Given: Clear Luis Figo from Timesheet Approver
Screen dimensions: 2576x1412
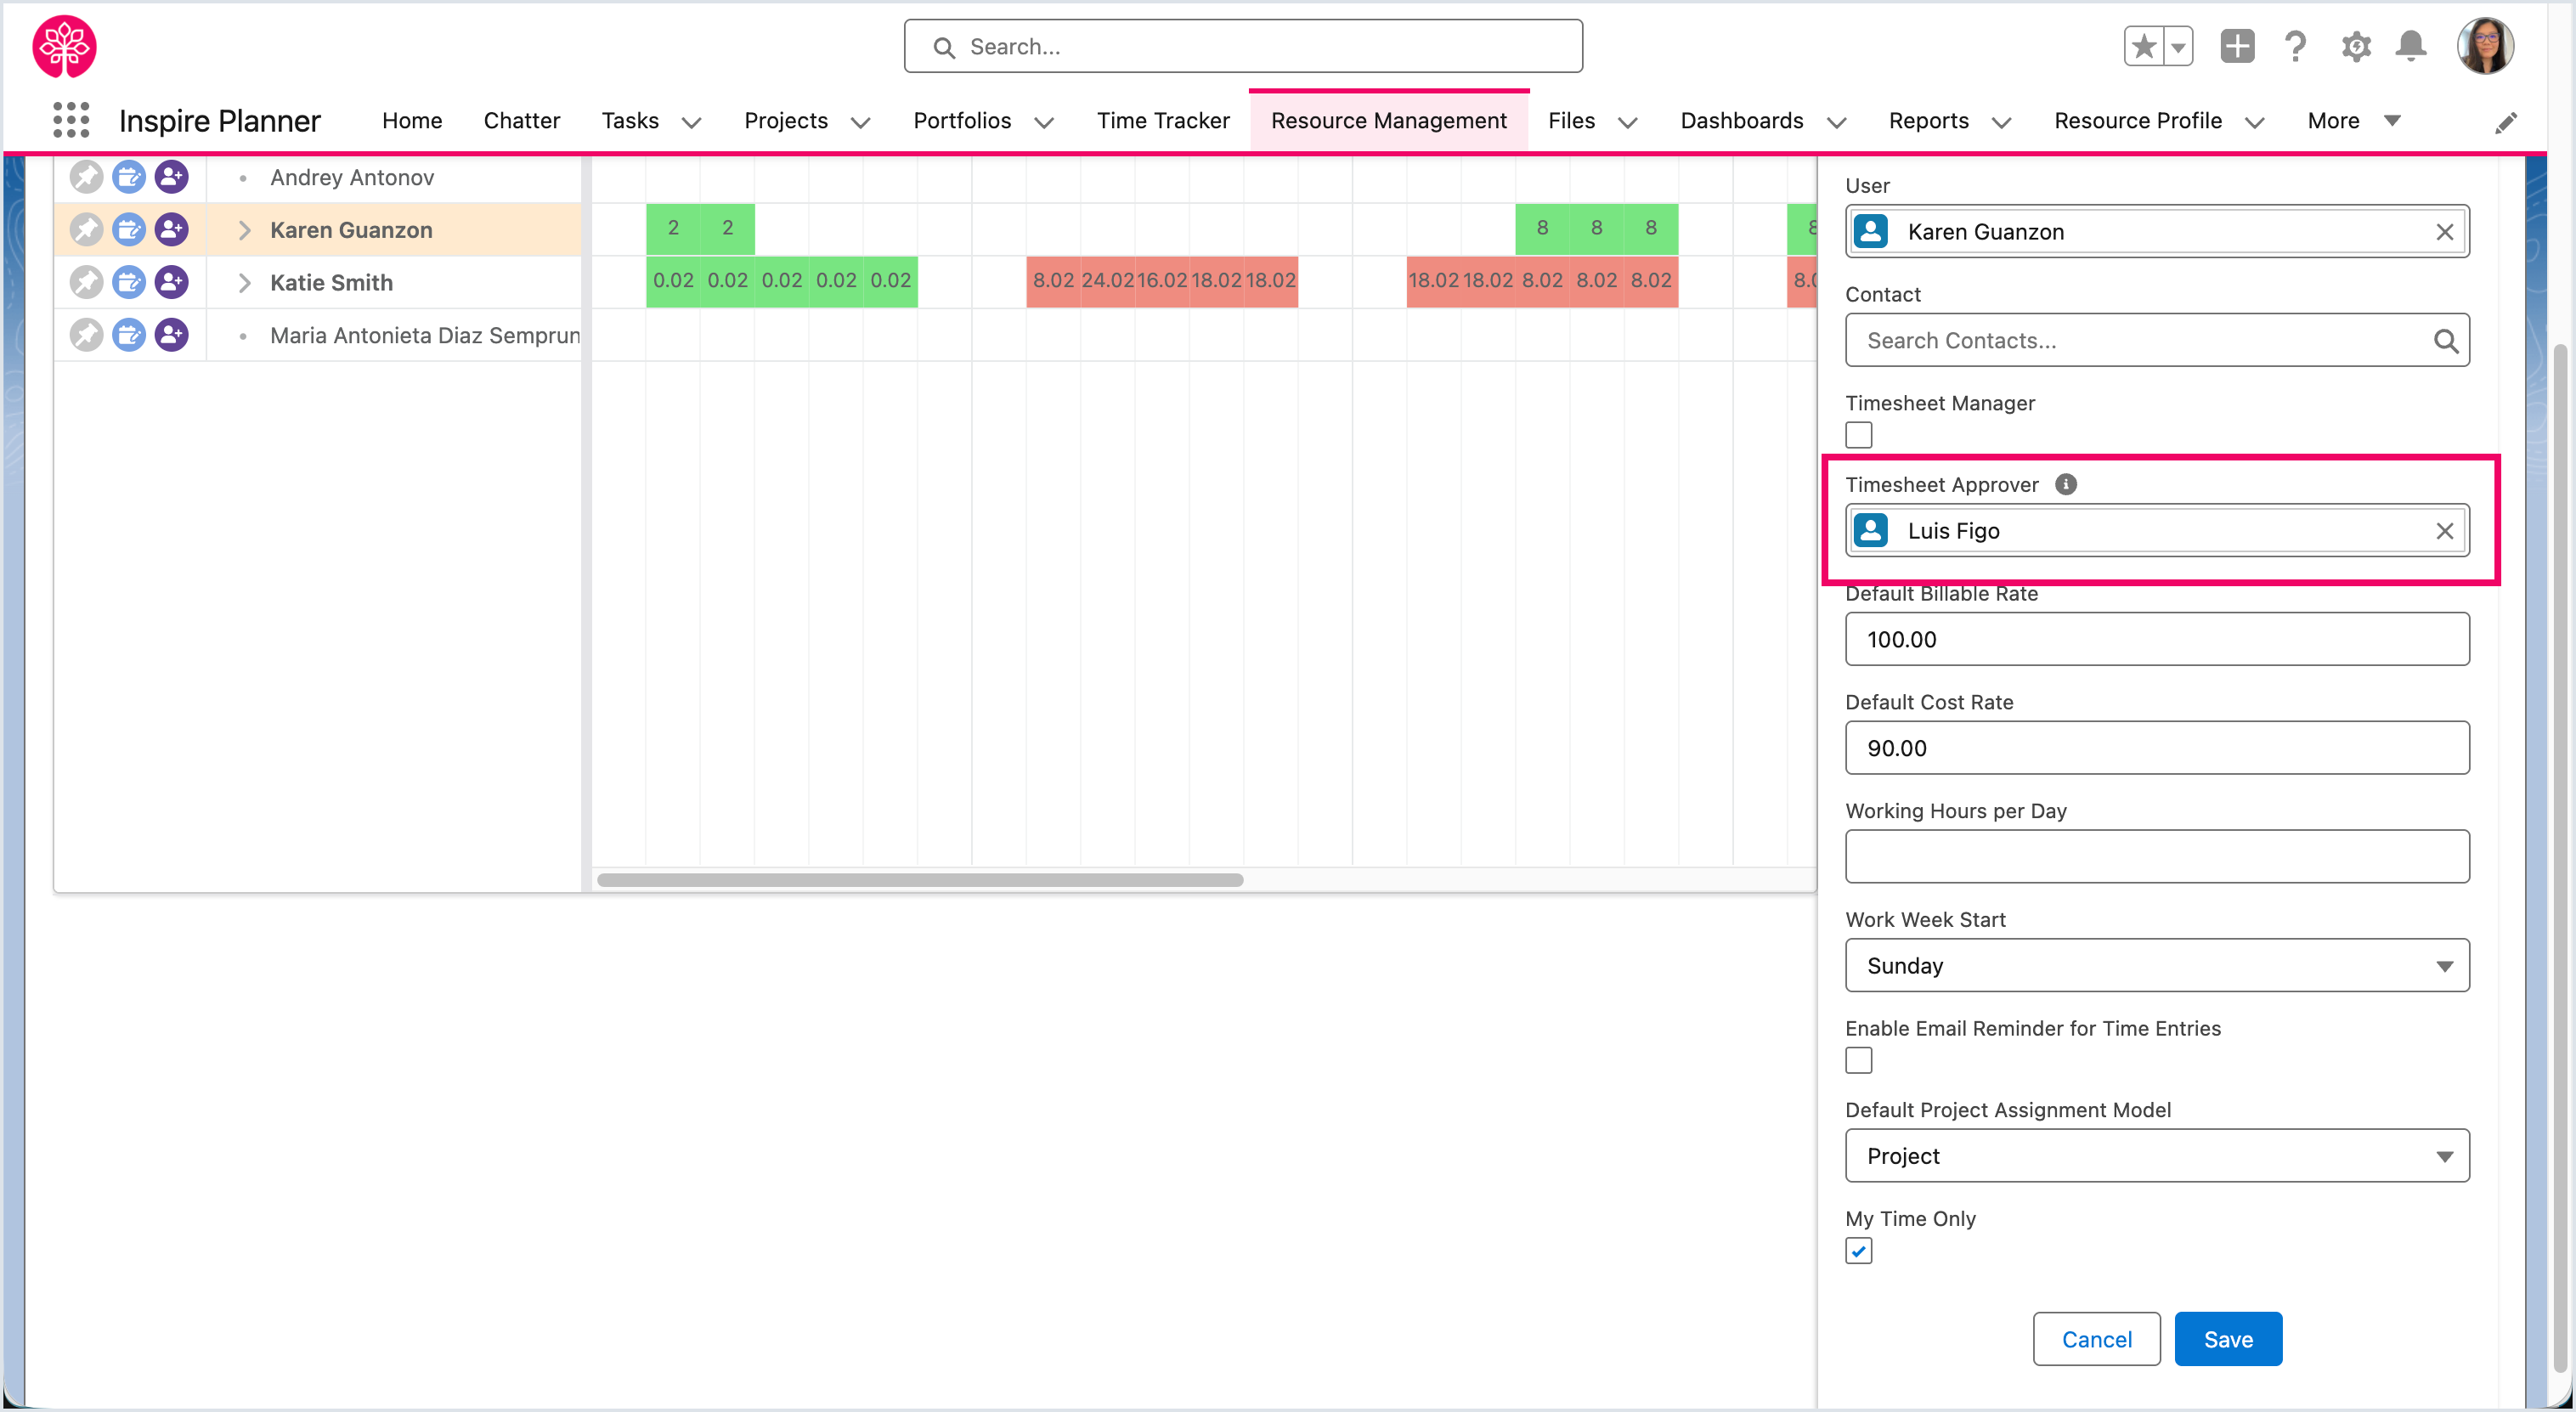Looking at the screenshot, I should (x=2444, y=531).
